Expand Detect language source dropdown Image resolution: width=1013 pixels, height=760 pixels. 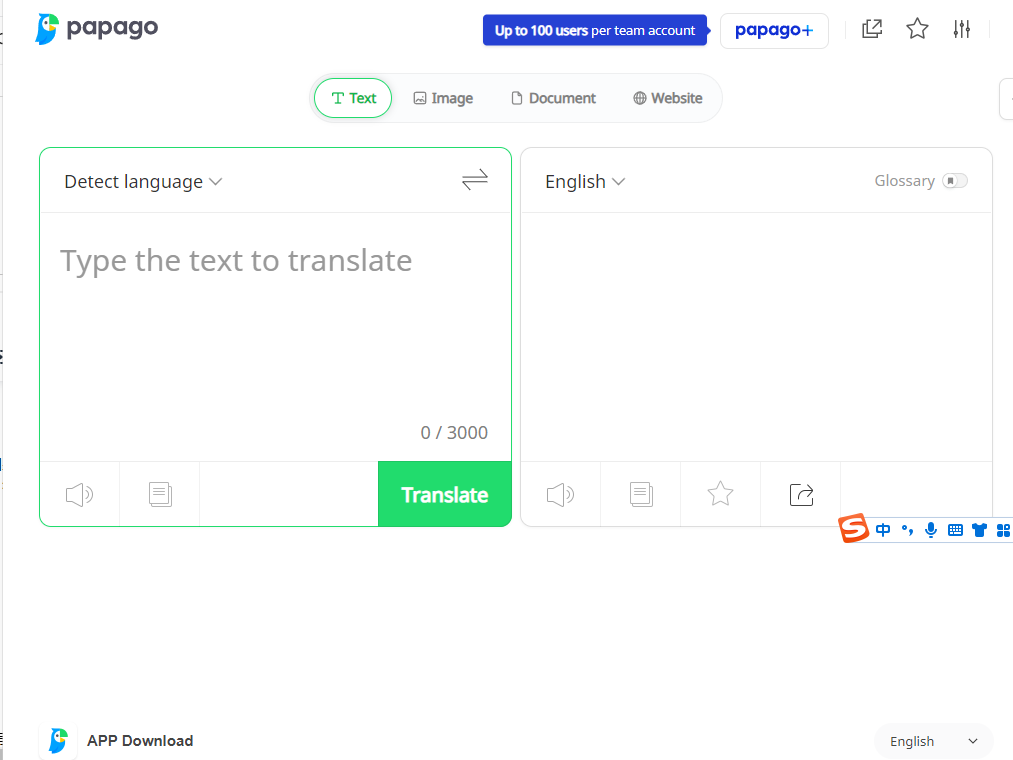point(143,182)
